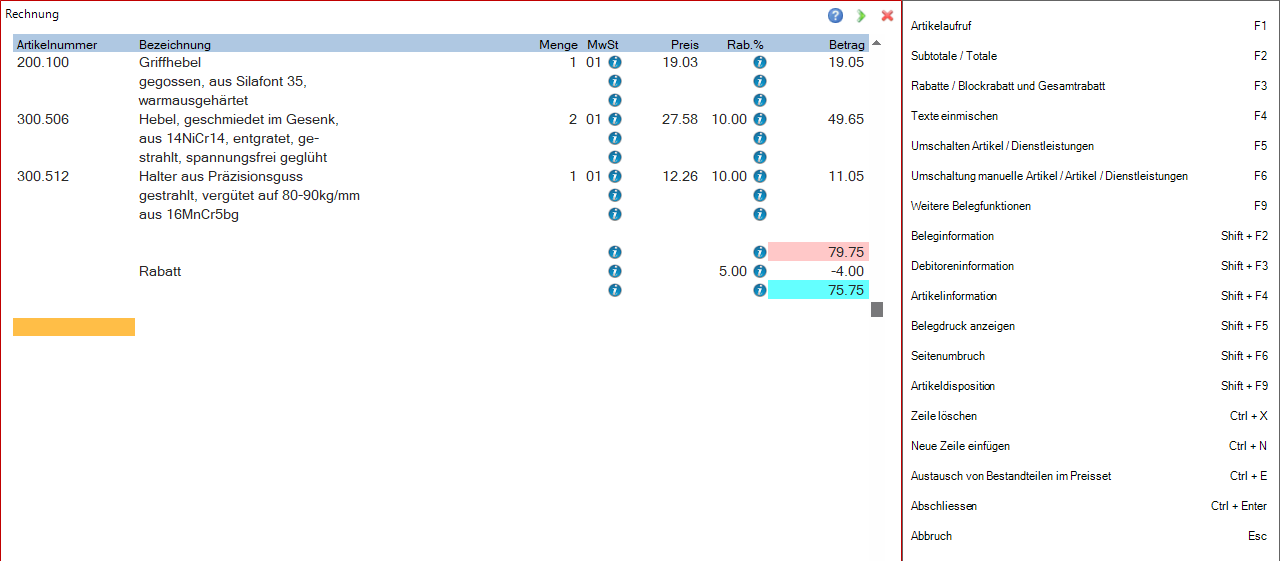The image size is (1280, 561).
Task: Choose Neue Zeile einfügen command
Action: click(x=1089, y=446)
